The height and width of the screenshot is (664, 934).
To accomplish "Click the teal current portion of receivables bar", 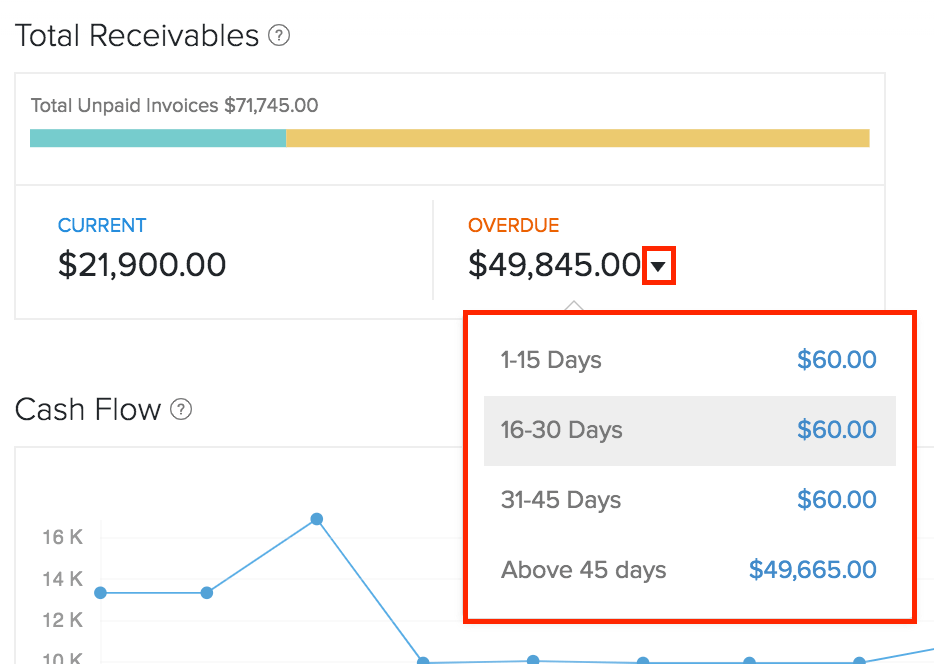I will (158, 138).
